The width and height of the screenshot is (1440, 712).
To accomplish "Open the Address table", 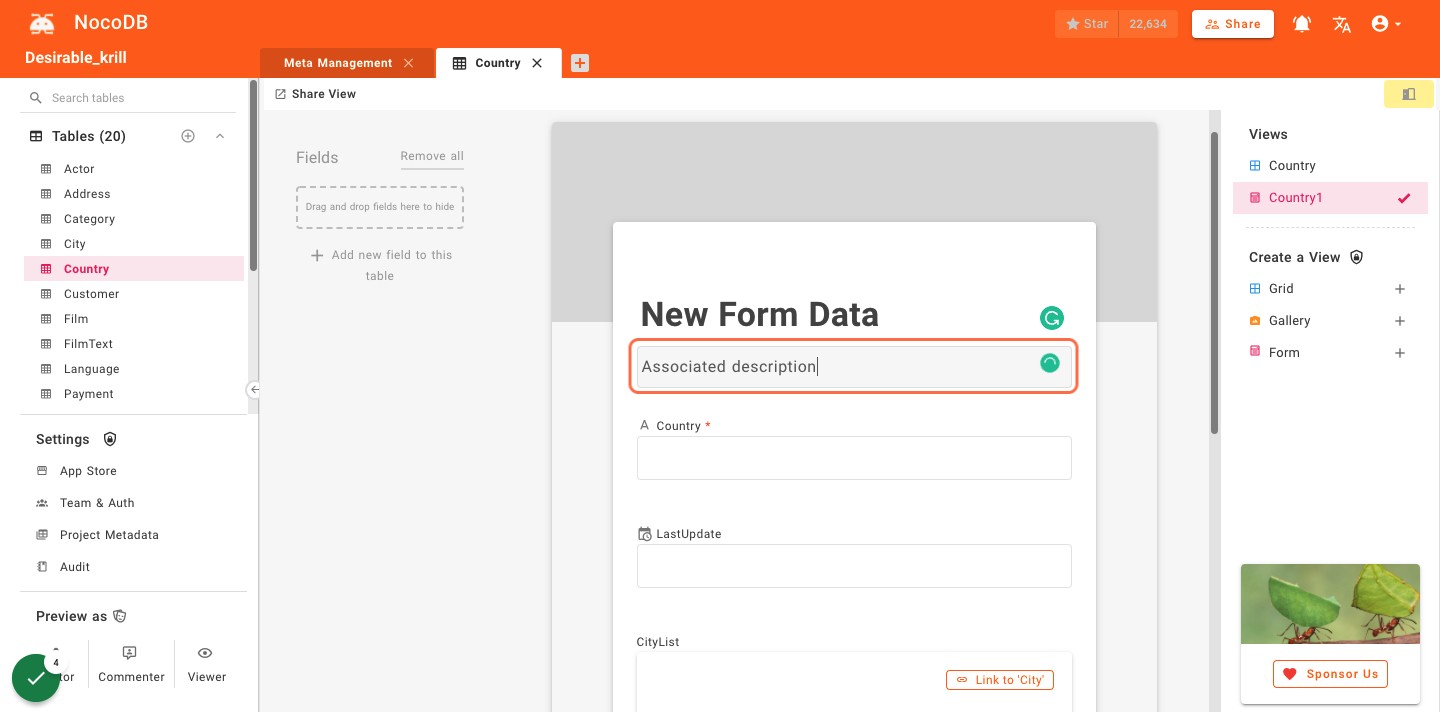I will click(134, 194).
